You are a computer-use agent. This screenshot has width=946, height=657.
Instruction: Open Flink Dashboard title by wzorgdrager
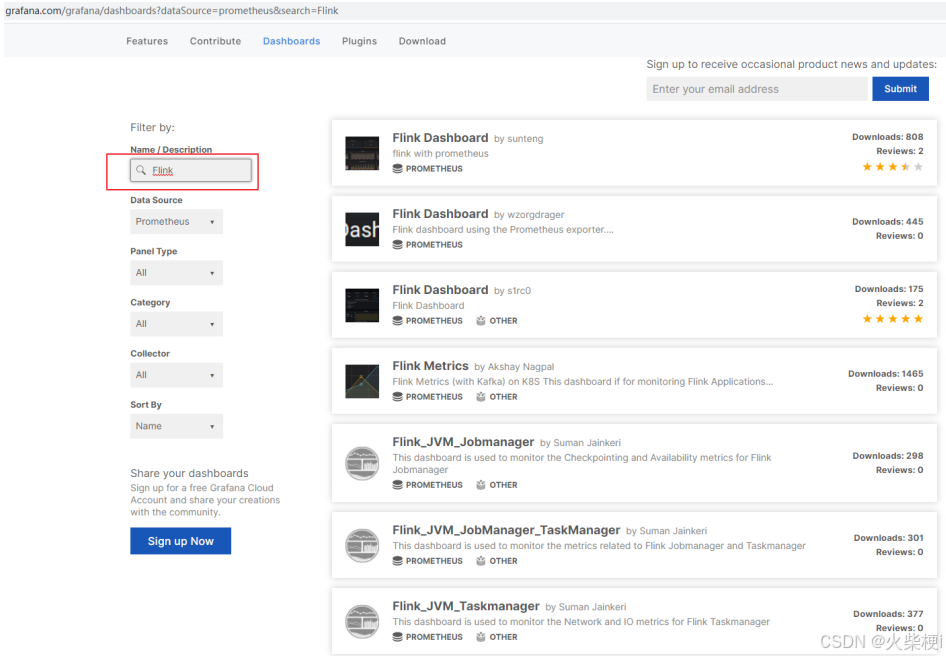tap(440, 214)
